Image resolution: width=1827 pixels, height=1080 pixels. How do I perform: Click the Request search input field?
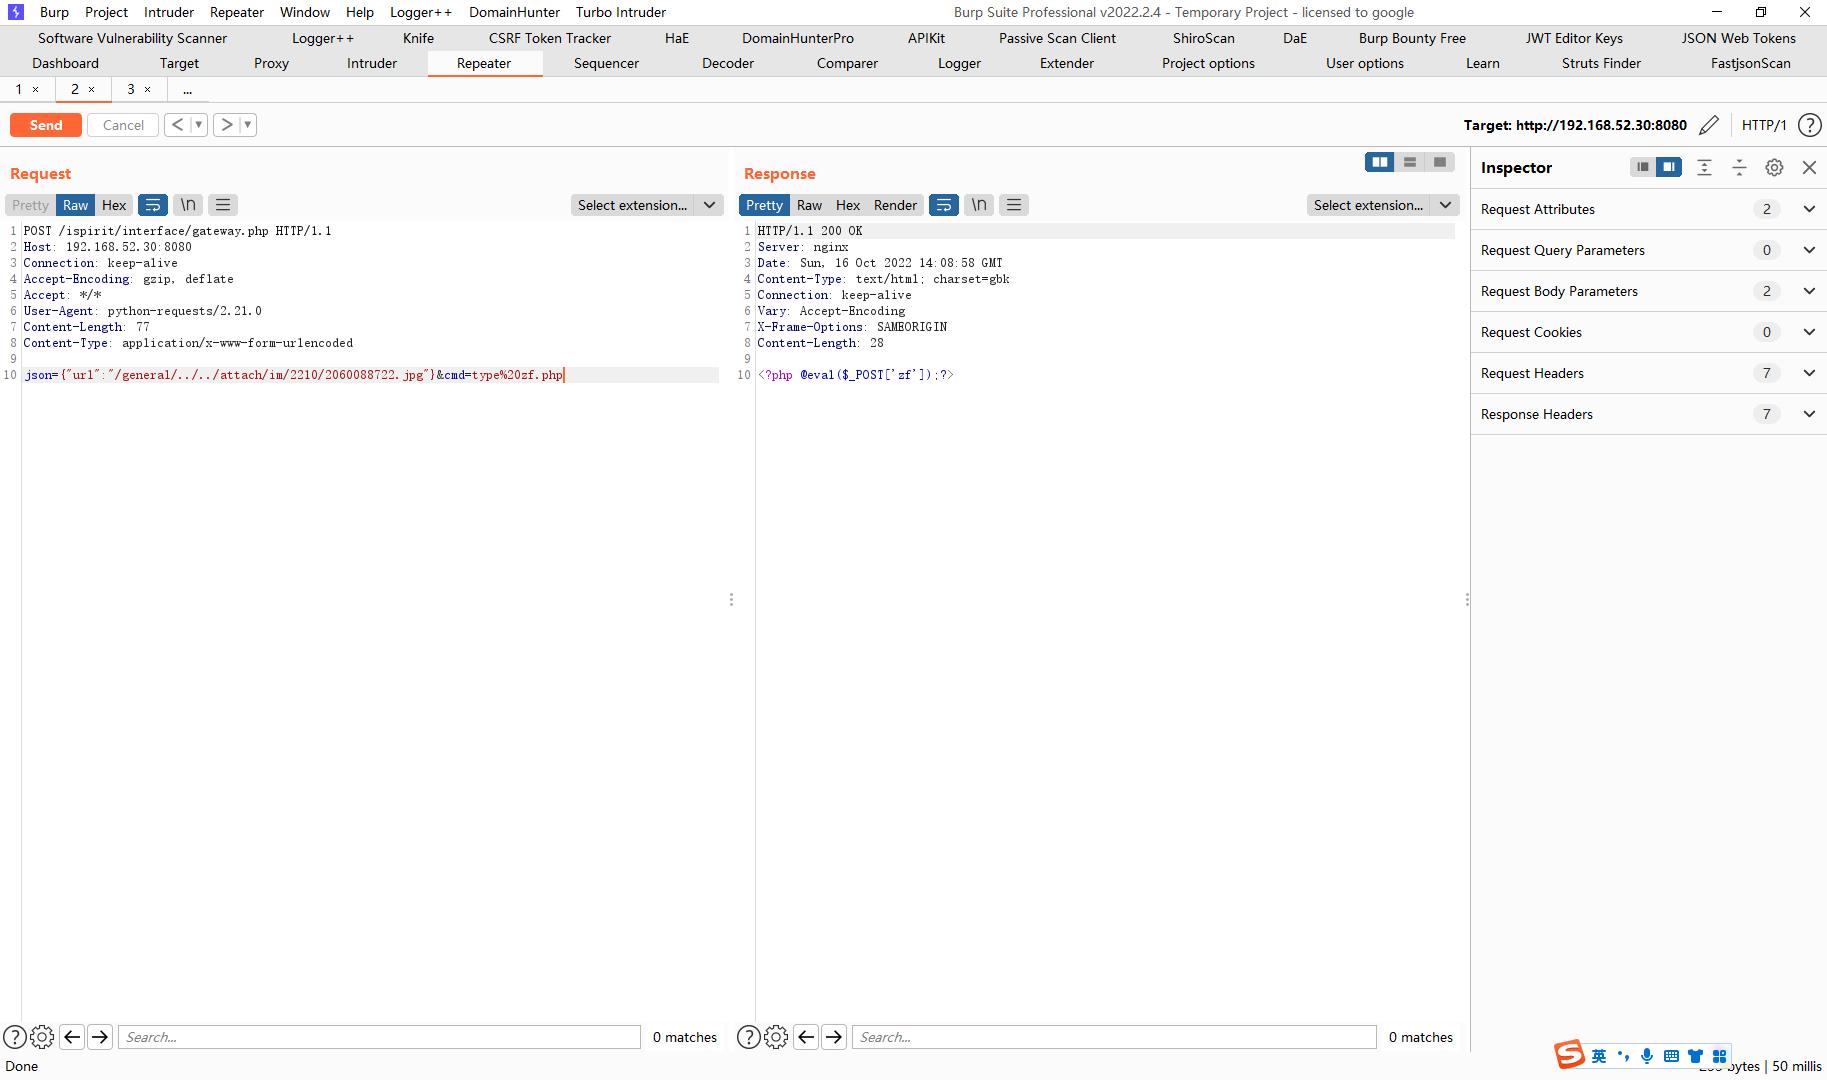click(379, 1037)
